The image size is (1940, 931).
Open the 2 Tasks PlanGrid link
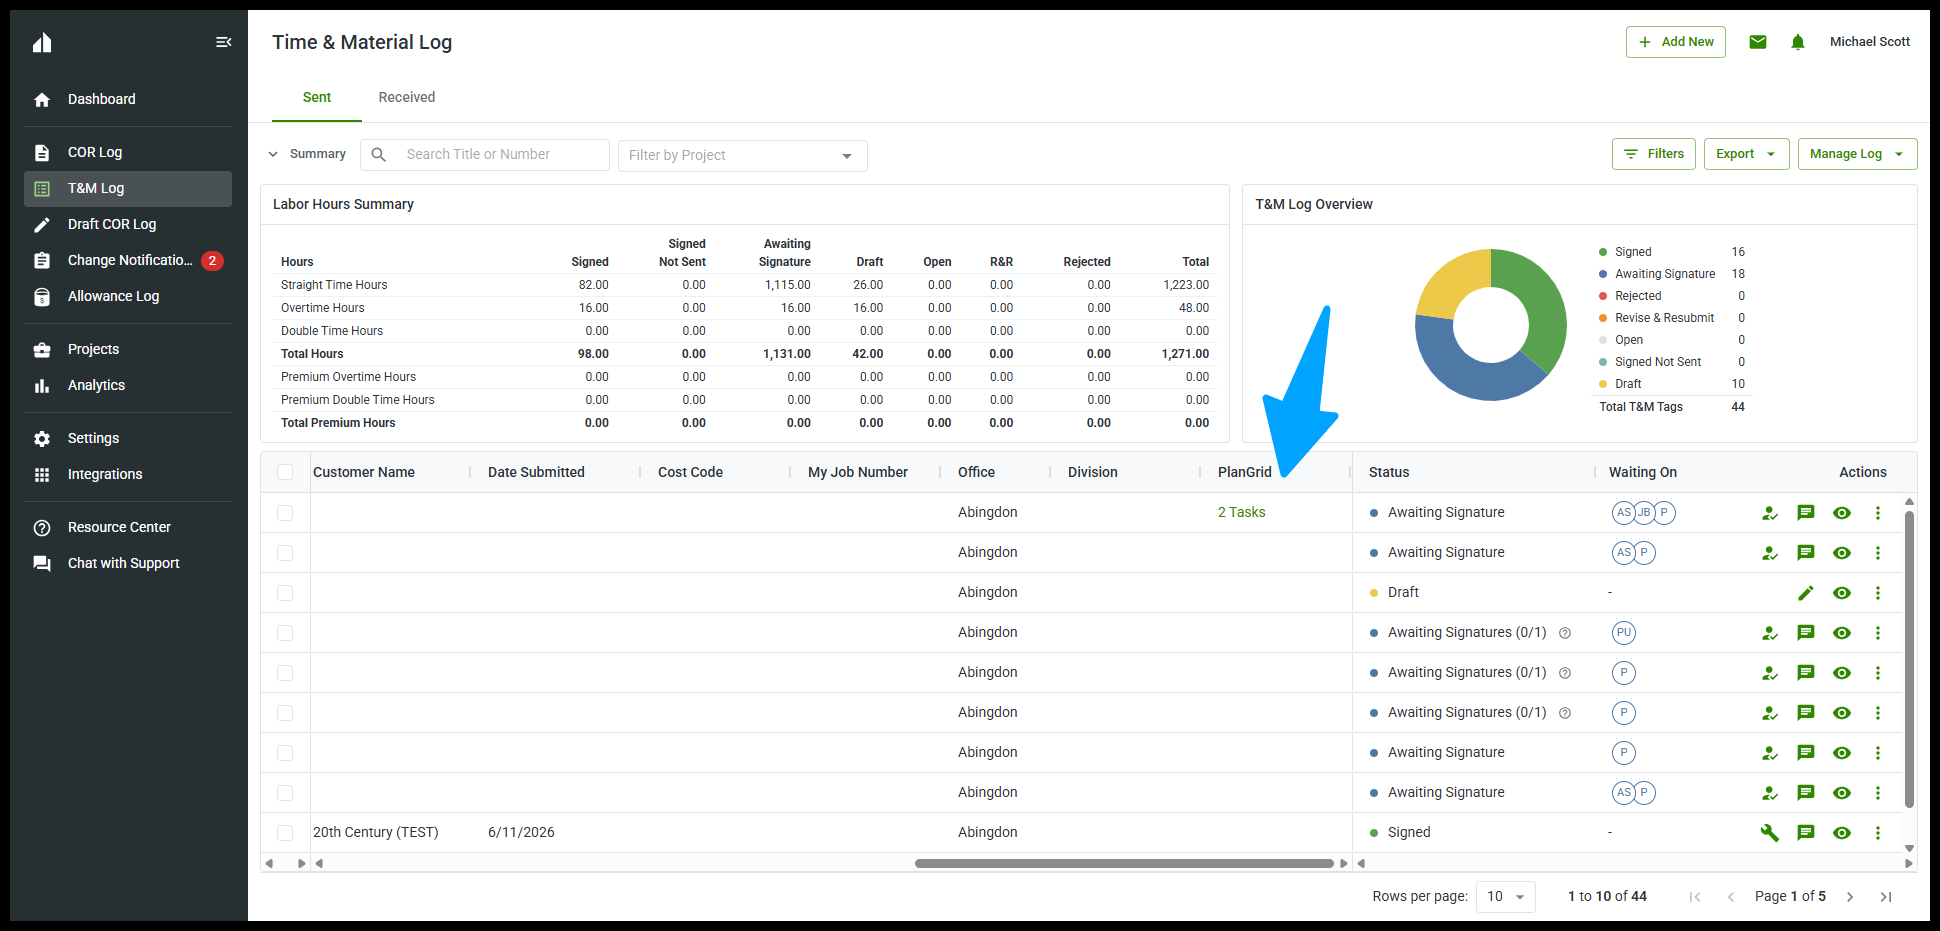point(1241,512)
